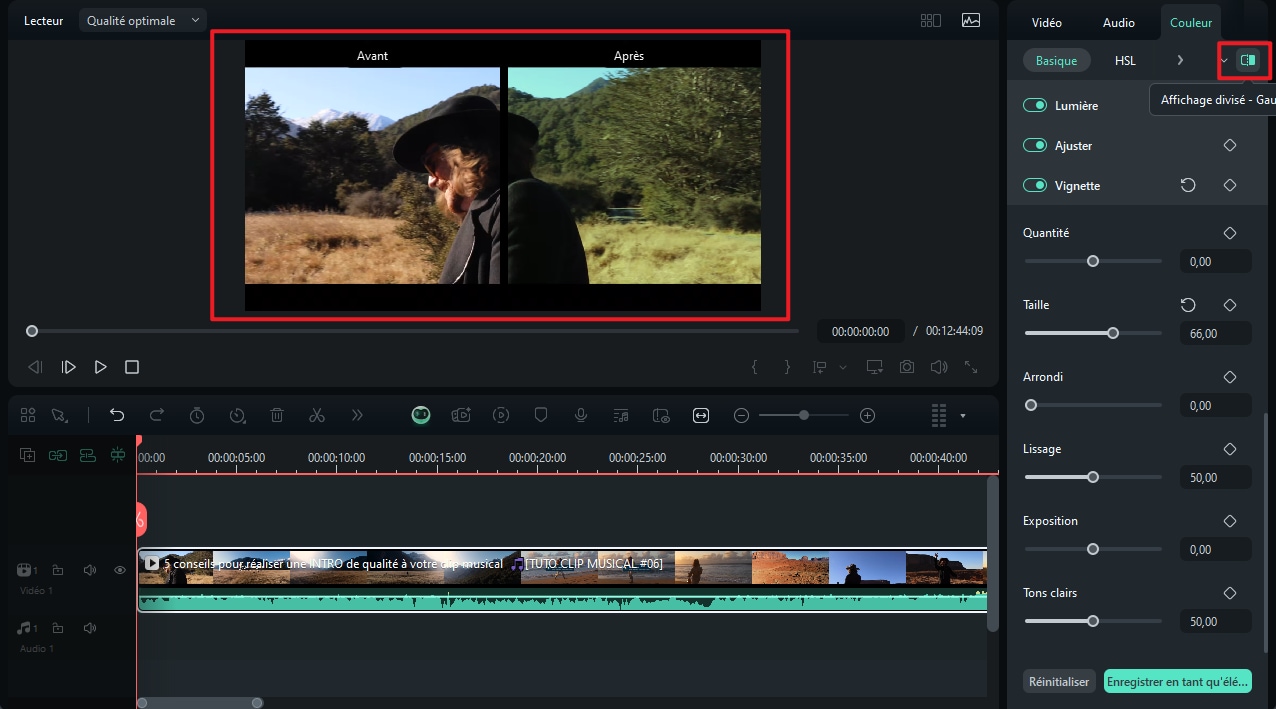1276x709 pixels.
Task: Open the audio mixer music-note icon
Action: 621,415
